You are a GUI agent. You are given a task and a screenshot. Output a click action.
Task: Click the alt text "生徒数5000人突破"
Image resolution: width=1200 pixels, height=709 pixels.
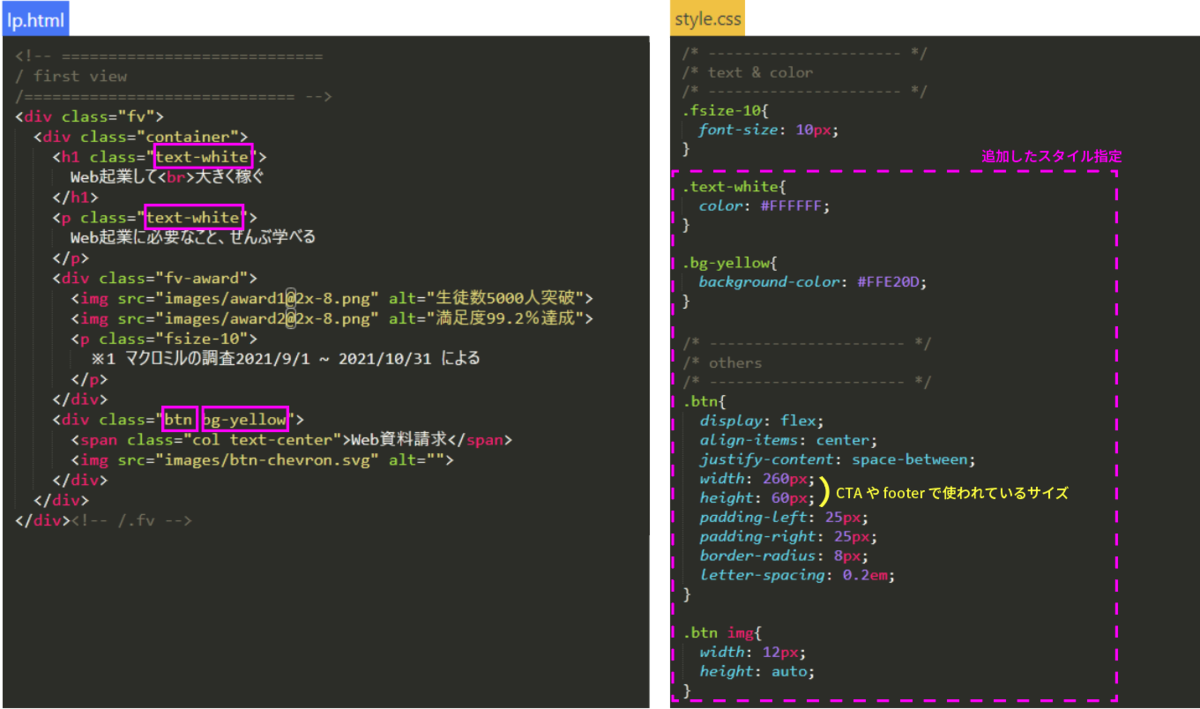(x=503, y=298)
